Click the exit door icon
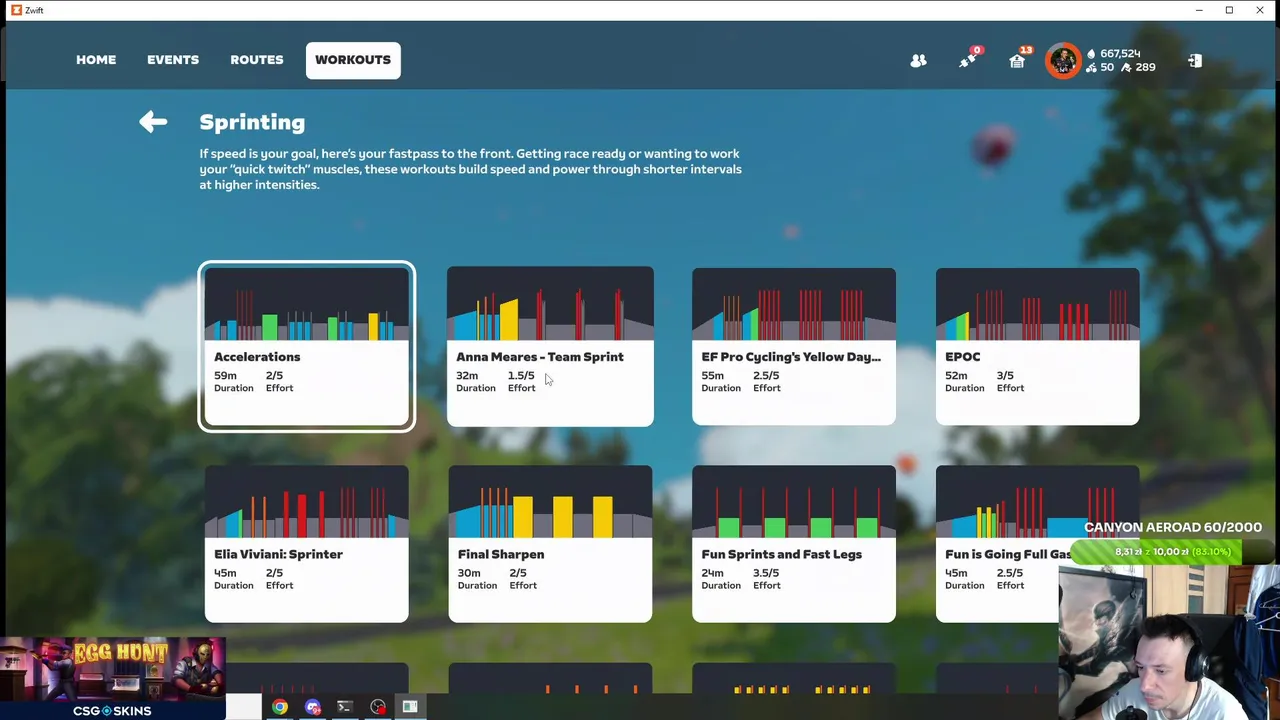 point(1194,61)
